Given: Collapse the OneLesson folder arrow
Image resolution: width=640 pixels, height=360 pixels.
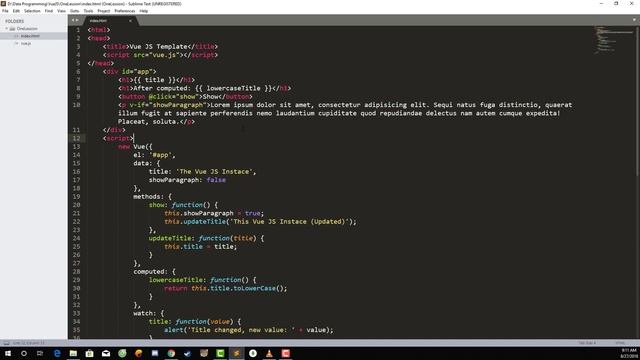Looking at the screenshot, I should click(7, 29).
